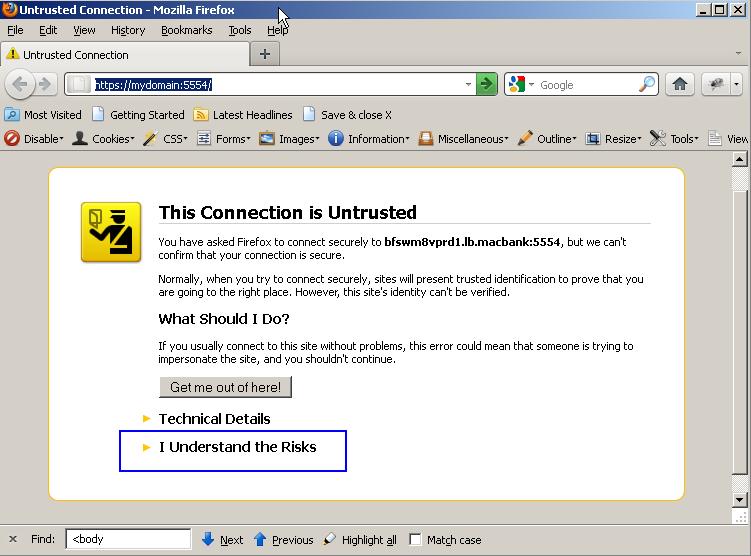Click the scrollbar down arrow

(740, 500)
